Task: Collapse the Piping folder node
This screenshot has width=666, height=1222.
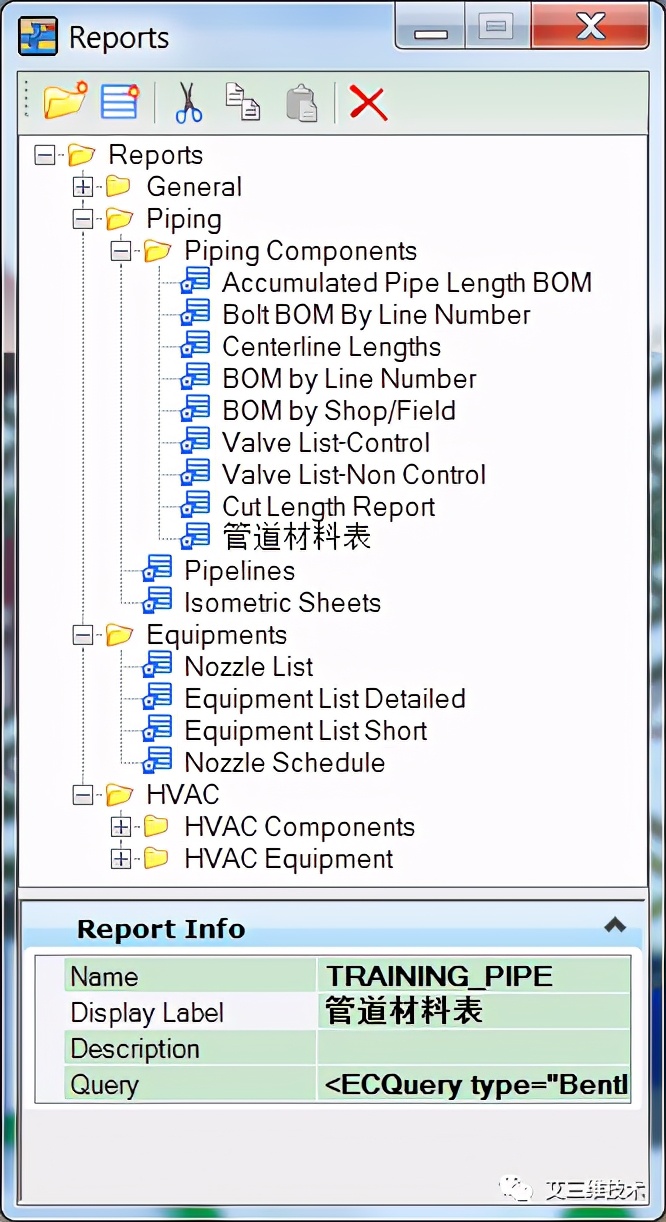Action: click(x=83, y=219)
